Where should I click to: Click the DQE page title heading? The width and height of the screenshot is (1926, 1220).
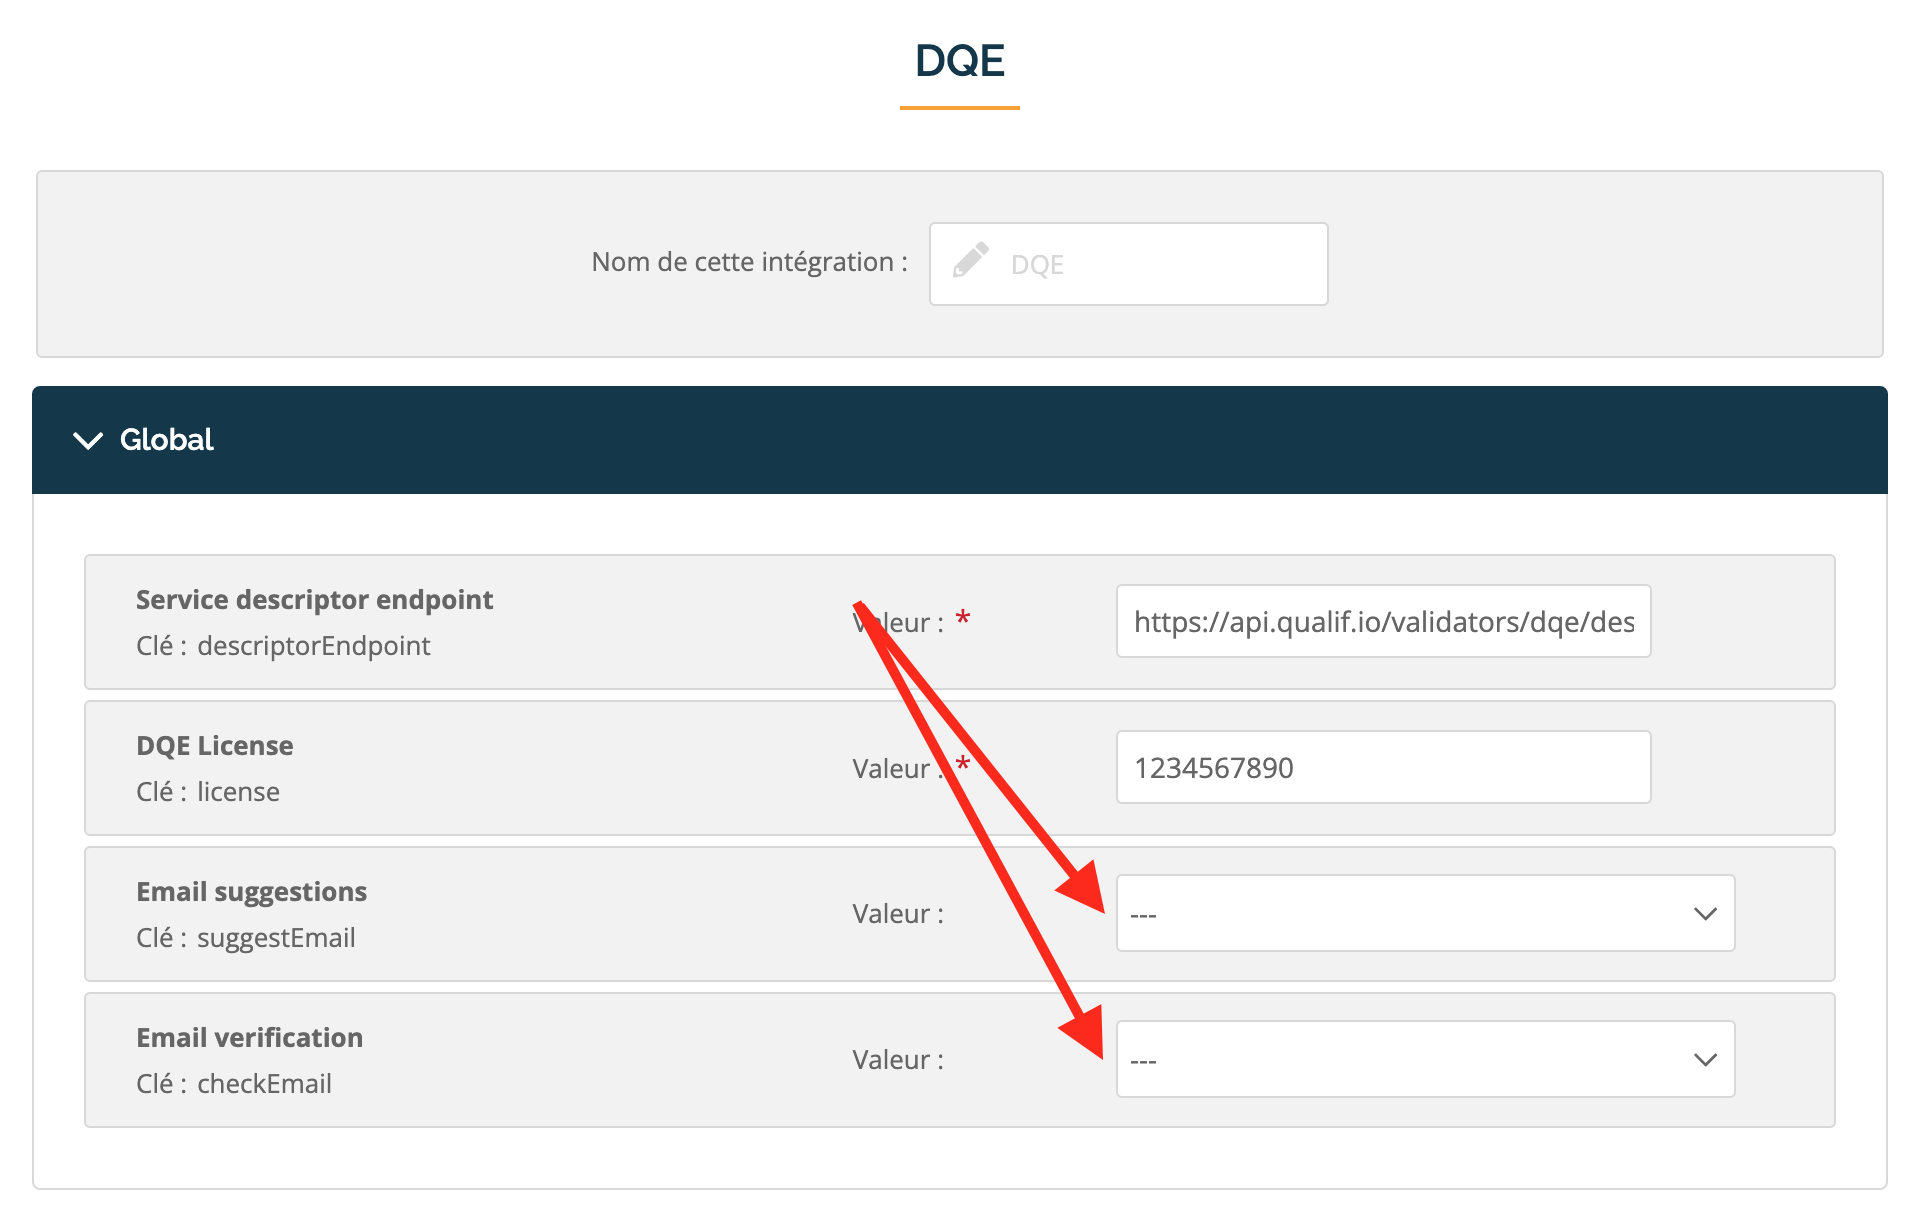coord(960,61)
